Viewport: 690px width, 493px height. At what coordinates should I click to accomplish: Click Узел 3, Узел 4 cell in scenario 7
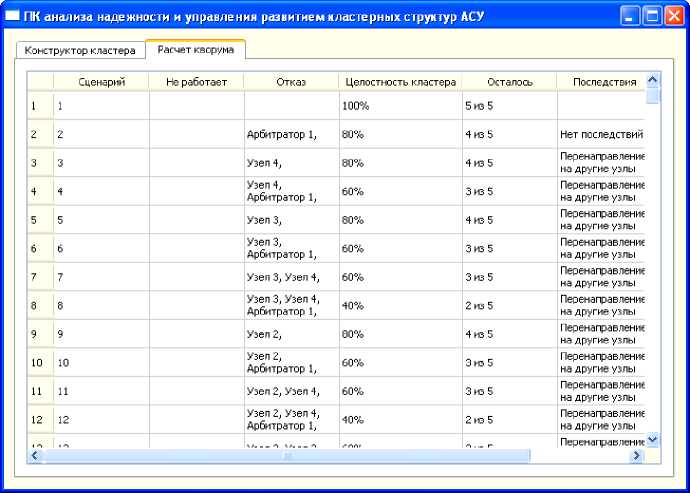coord(291,277)
